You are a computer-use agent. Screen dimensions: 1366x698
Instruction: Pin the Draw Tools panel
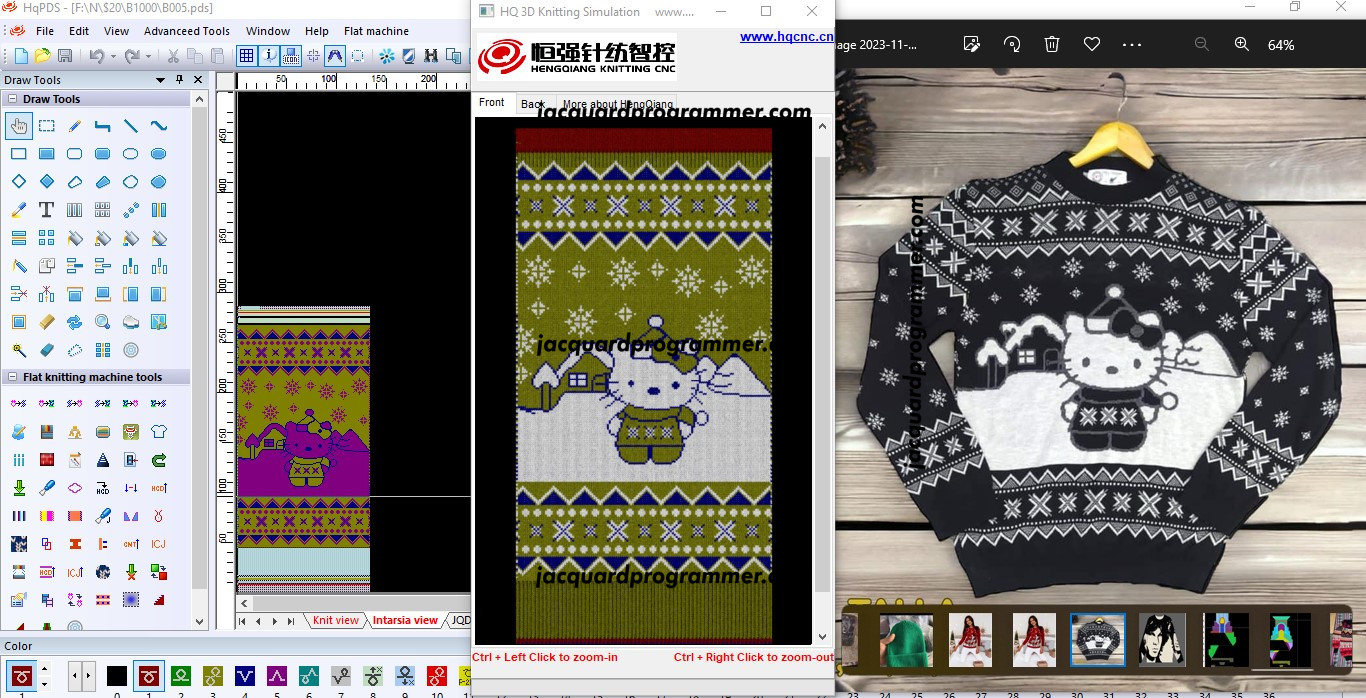[179, 80]
